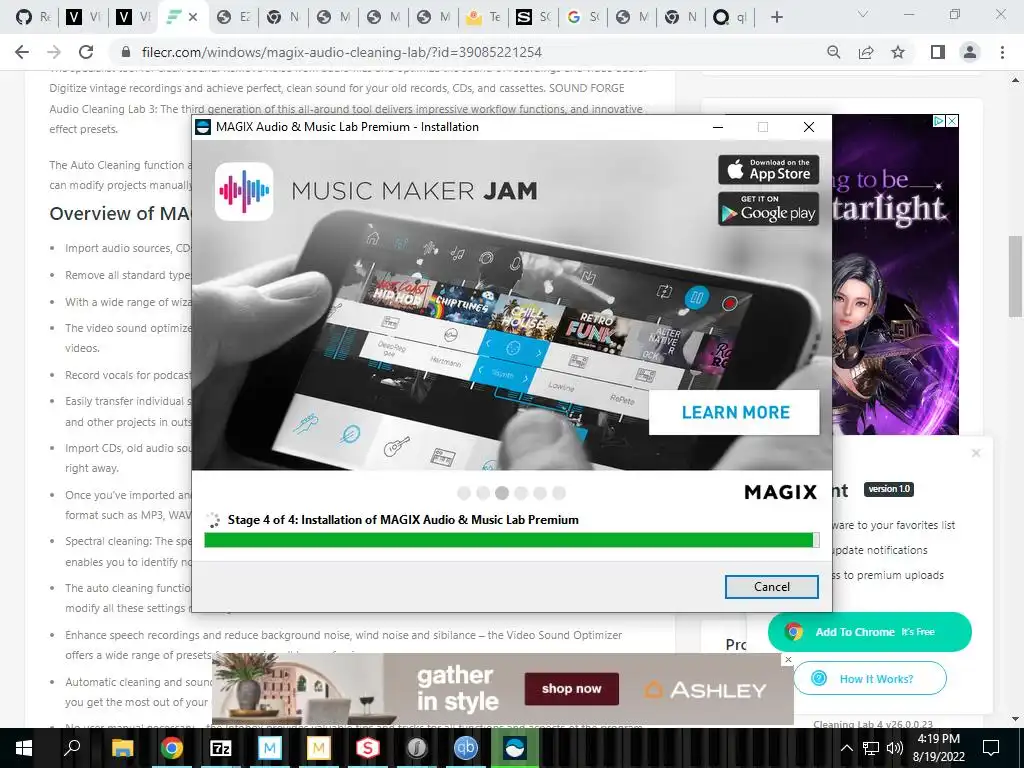
Task: Click the Add To Chrome button
Action: (x=869, y=632)
